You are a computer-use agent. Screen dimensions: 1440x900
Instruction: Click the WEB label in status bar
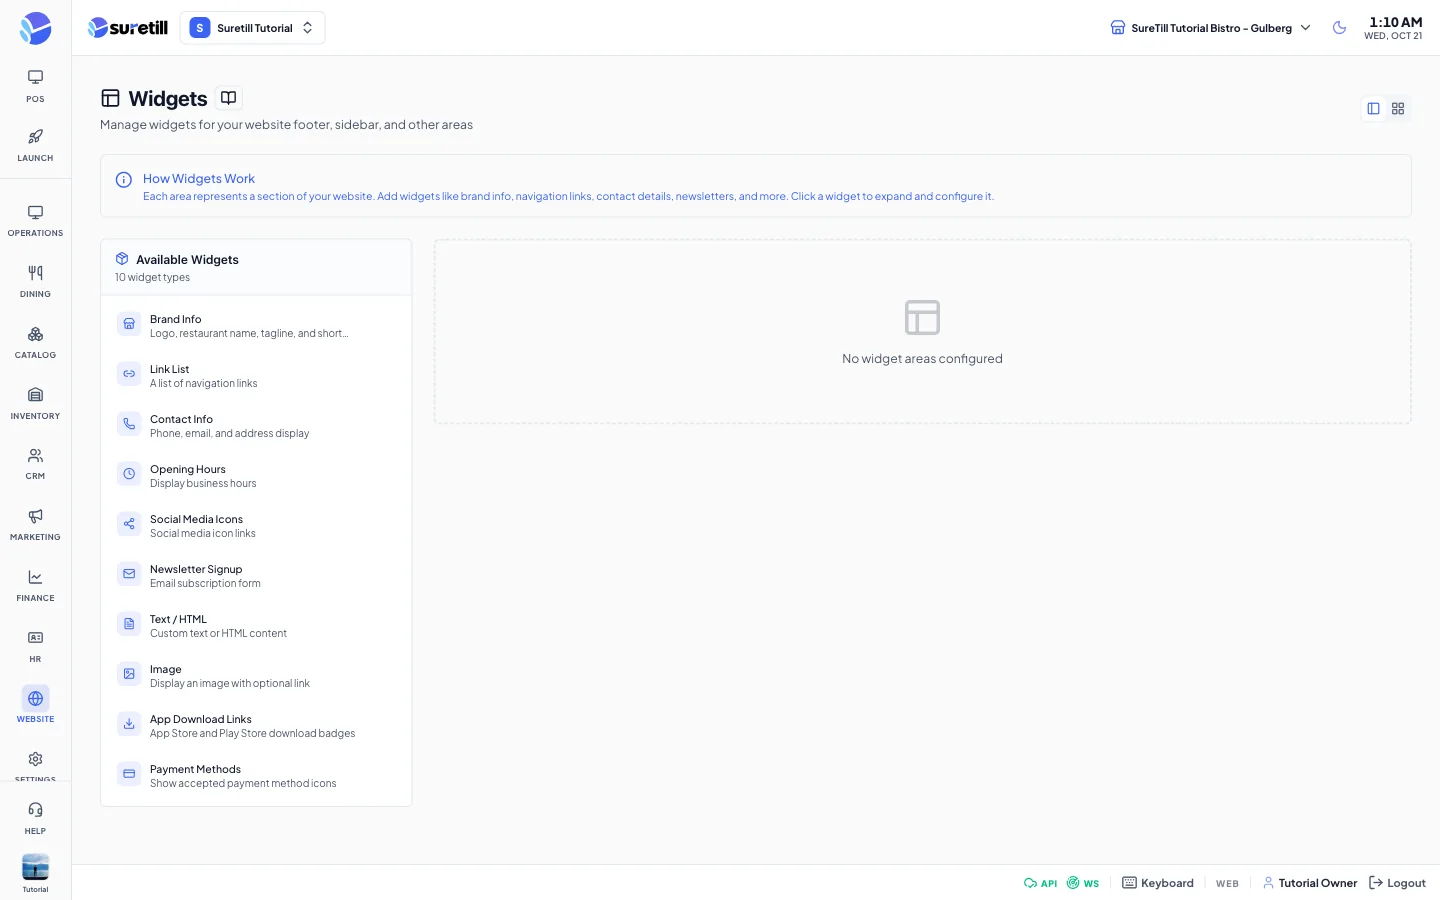pyautogui.click(x=1227, y=884)
